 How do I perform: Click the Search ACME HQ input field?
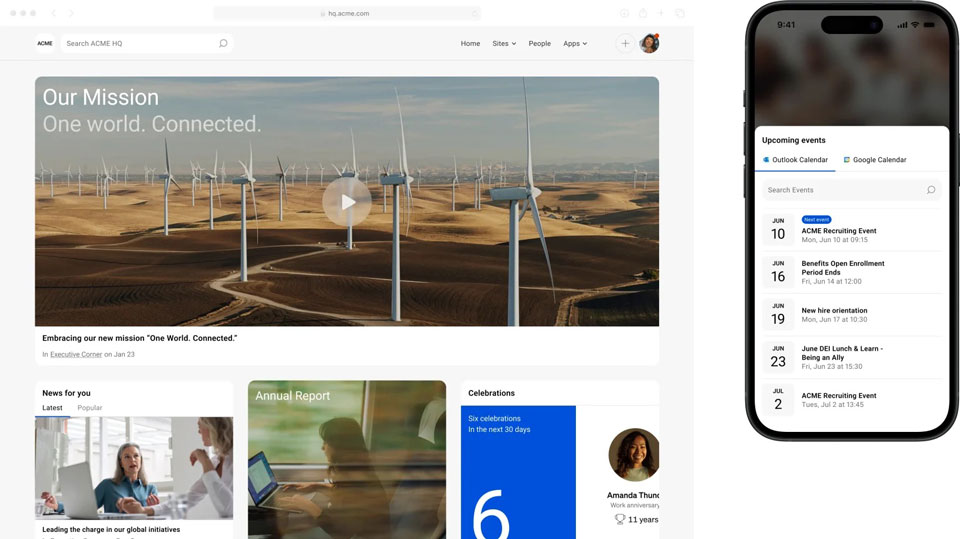click(x=140, y=43)
